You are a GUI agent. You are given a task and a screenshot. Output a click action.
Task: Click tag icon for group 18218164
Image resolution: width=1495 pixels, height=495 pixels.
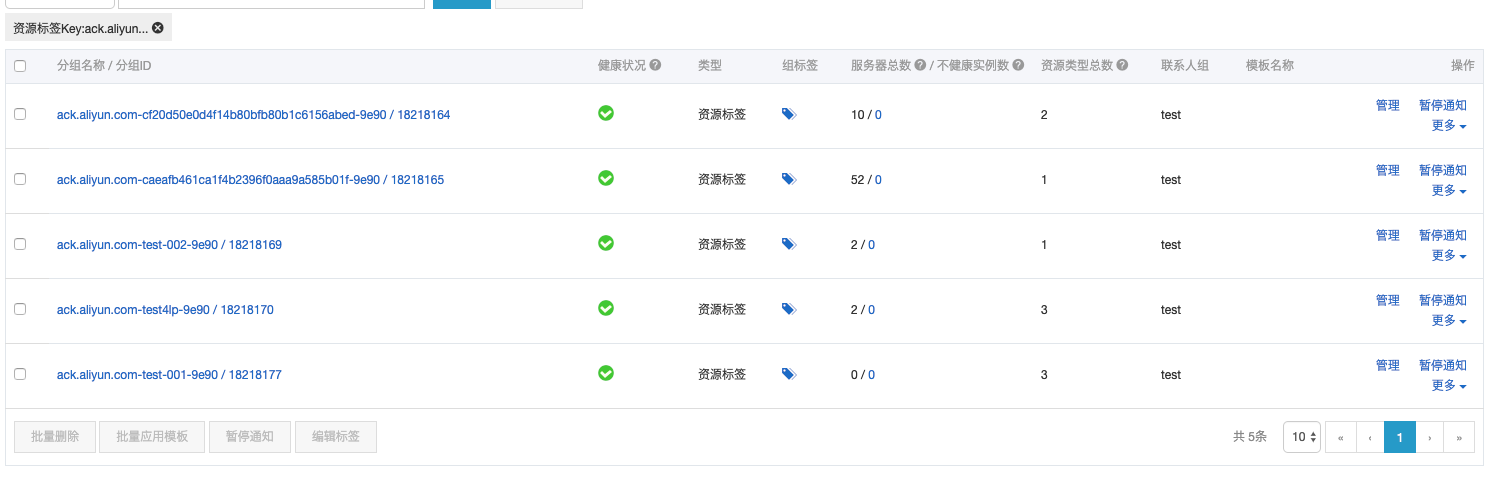(789, 114)
